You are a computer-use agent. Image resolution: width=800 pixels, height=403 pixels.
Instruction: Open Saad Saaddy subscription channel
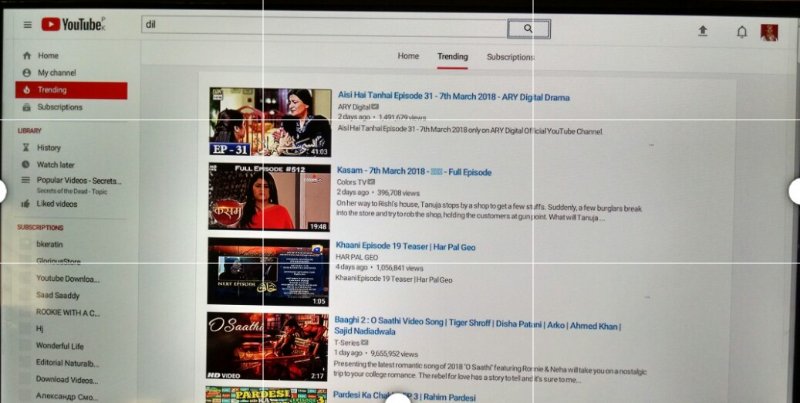pos(58,295)
